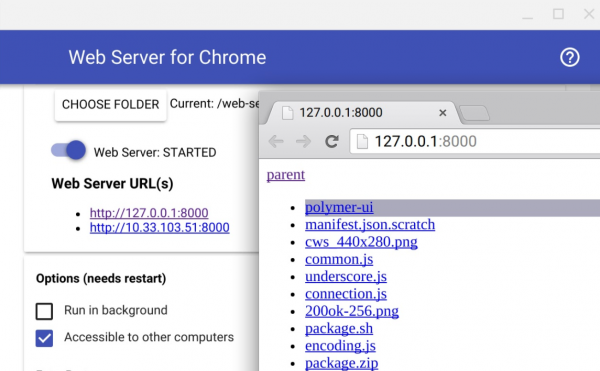Image resolution: width=600 pixels, height=371 pixels.
Task: Follow the parent directory link
Action: click(286, 175)
